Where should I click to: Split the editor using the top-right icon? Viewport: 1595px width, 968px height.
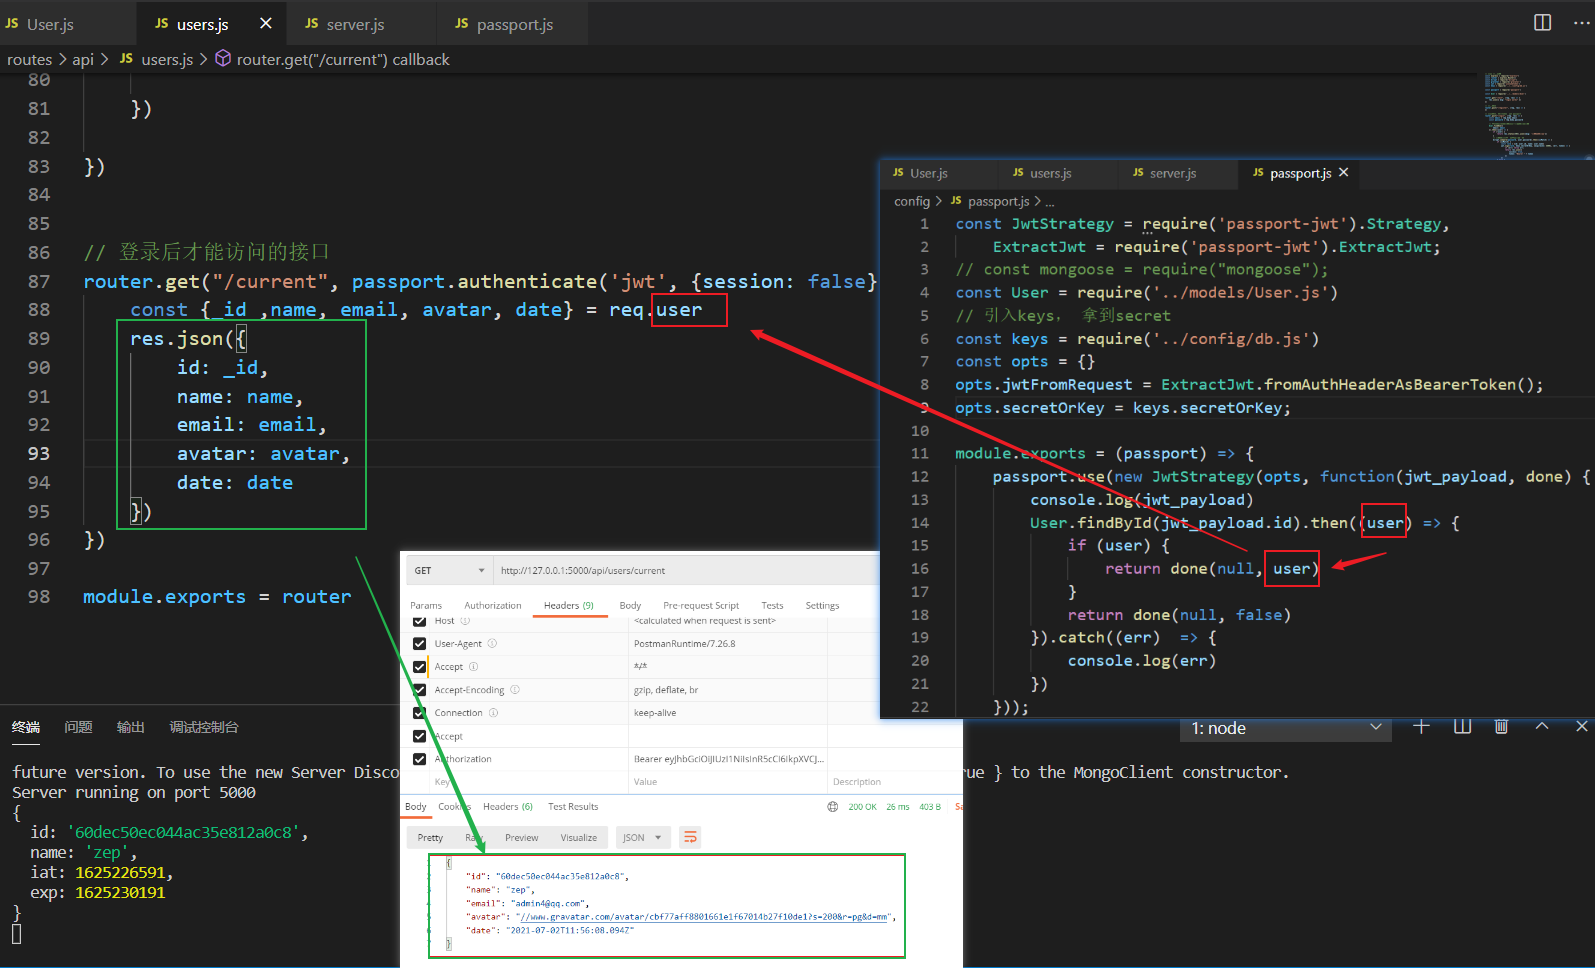[x=1543, y=22]
